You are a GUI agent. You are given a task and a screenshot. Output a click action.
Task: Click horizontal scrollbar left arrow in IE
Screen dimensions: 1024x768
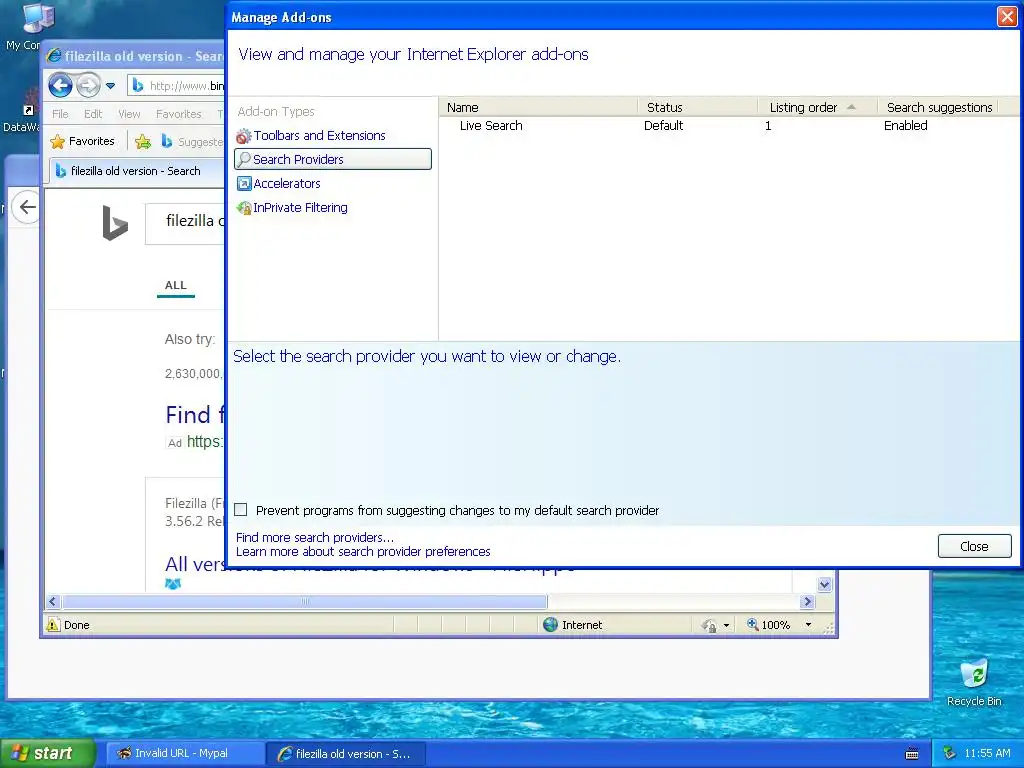tap(53, 601)
